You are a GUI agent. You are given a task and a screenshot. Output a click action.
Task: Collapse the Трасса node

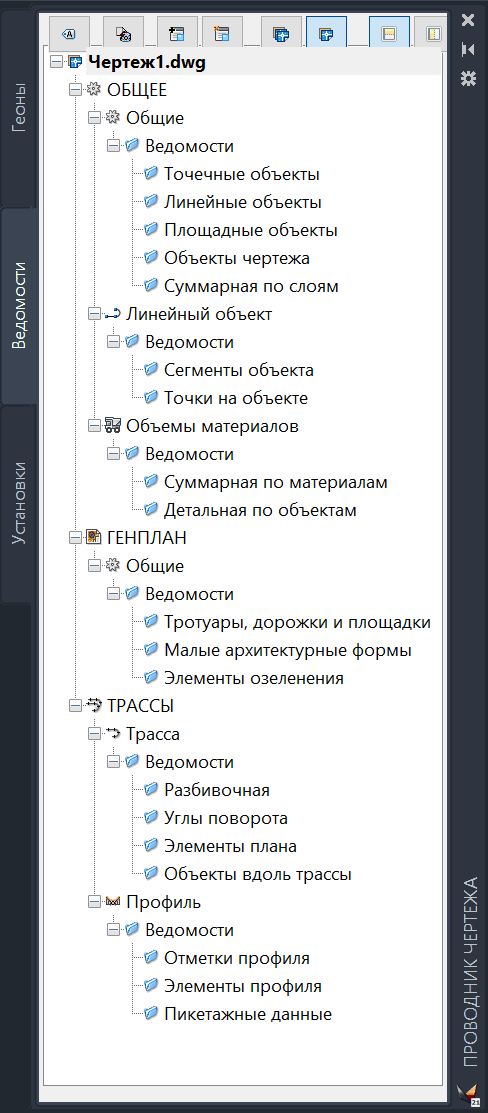(94, 735)
